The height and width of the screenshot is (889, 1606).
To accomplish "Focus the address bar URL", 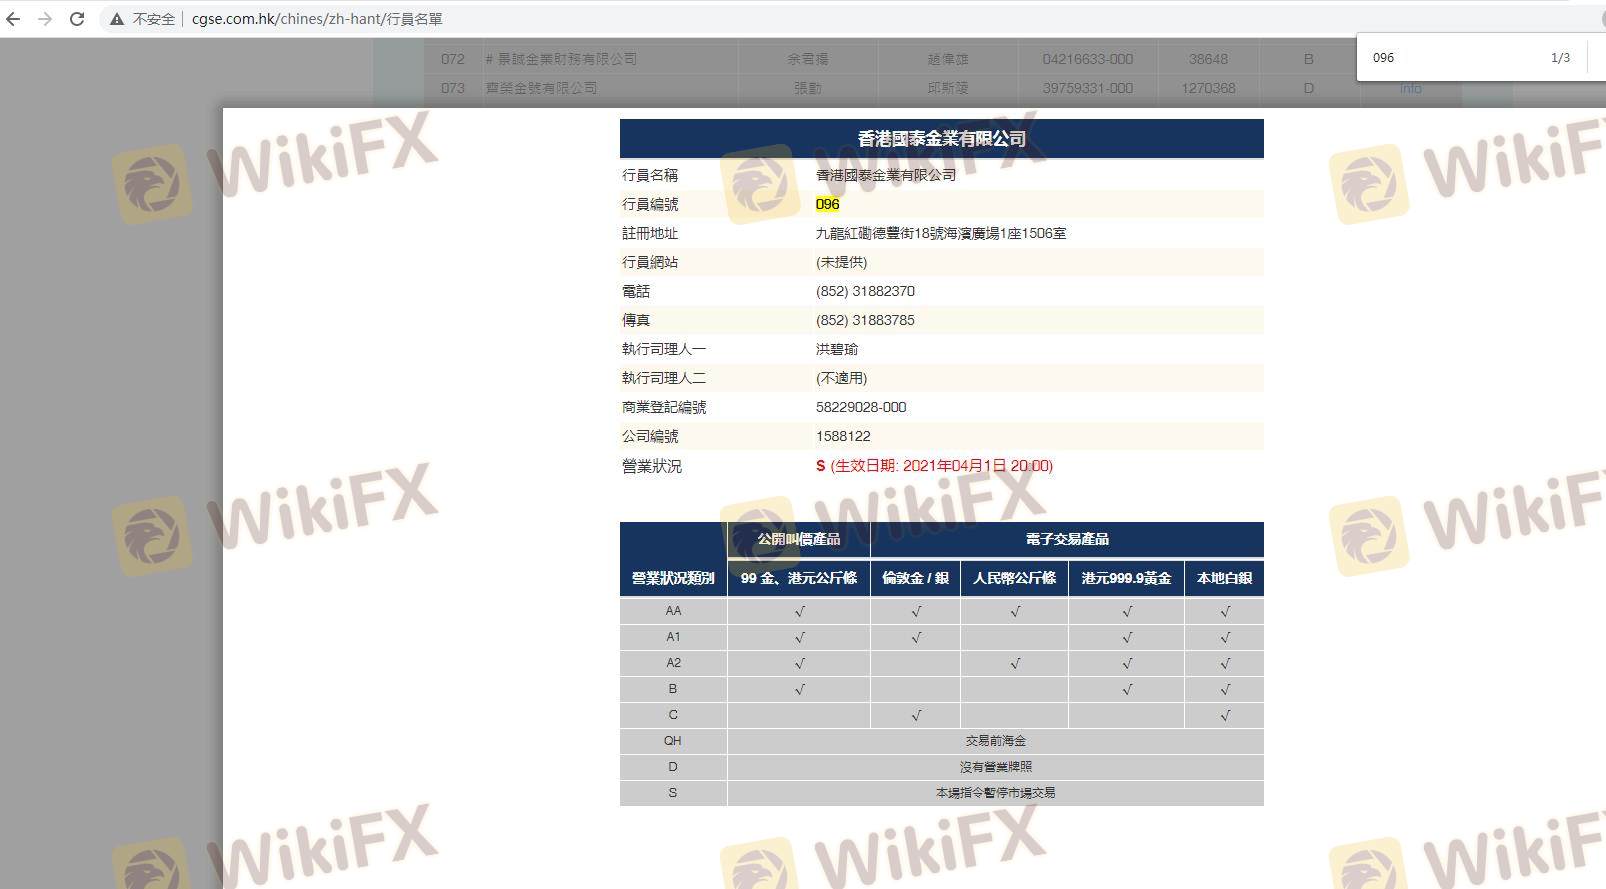I will point(317,19).
